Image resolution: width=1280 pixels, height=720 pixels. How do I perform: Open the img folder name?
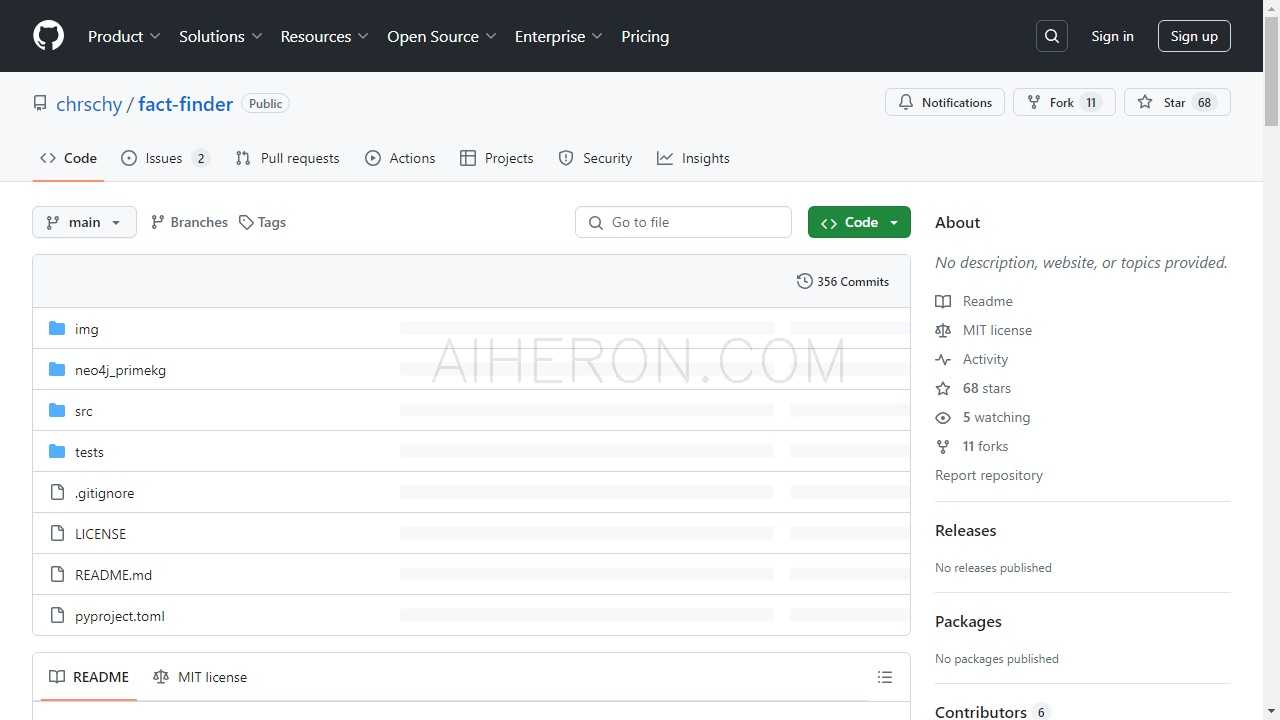click(x=87, y=329)
